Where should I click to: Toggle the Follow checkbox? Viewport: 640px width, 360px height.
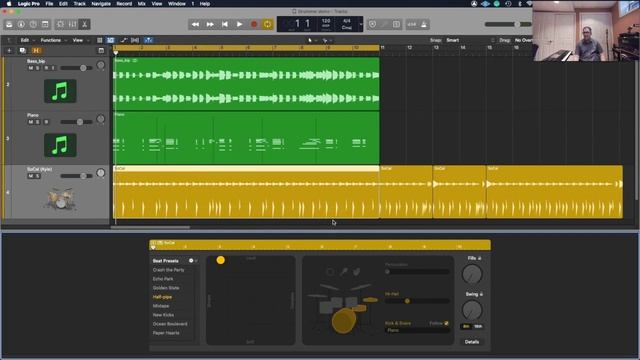447,323
